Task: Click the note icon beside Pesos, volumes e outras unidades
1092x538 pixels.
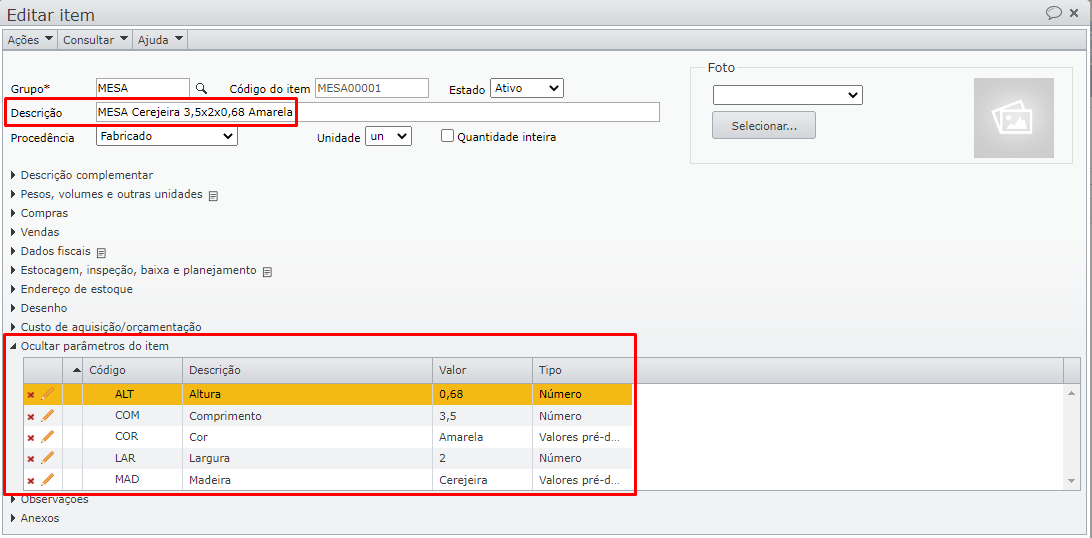Action: point(214,196)
